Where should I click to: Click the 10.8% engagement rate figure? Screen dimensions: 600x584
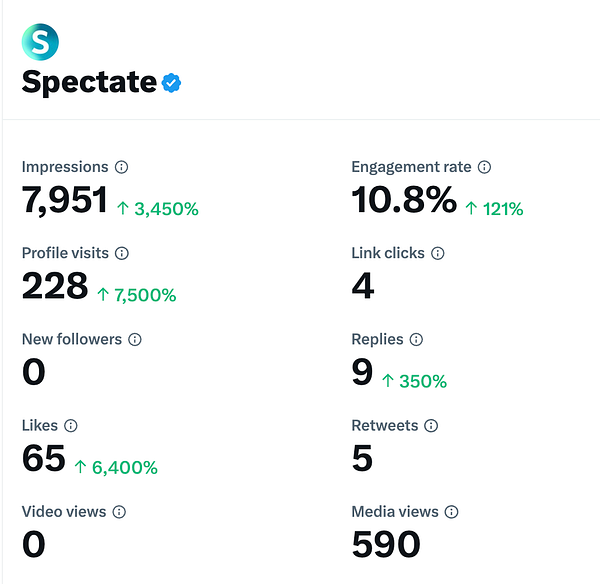point(404,200)
